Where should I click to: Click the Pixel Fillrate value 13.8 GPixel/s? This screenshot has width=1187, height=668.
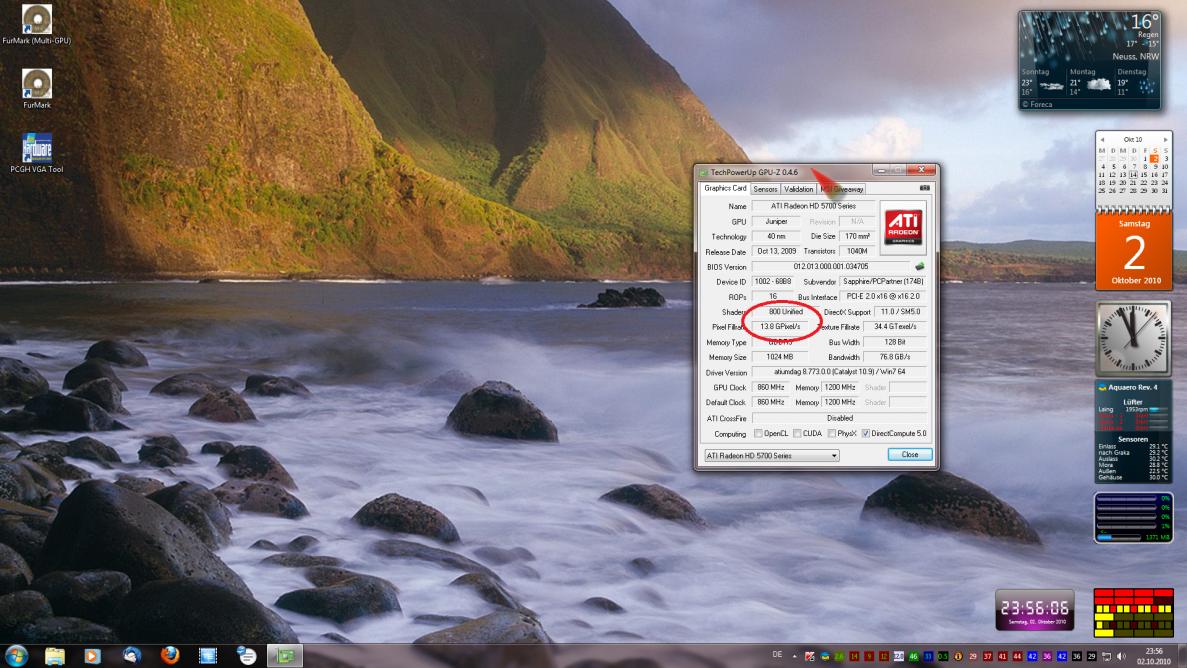[780, 327]
